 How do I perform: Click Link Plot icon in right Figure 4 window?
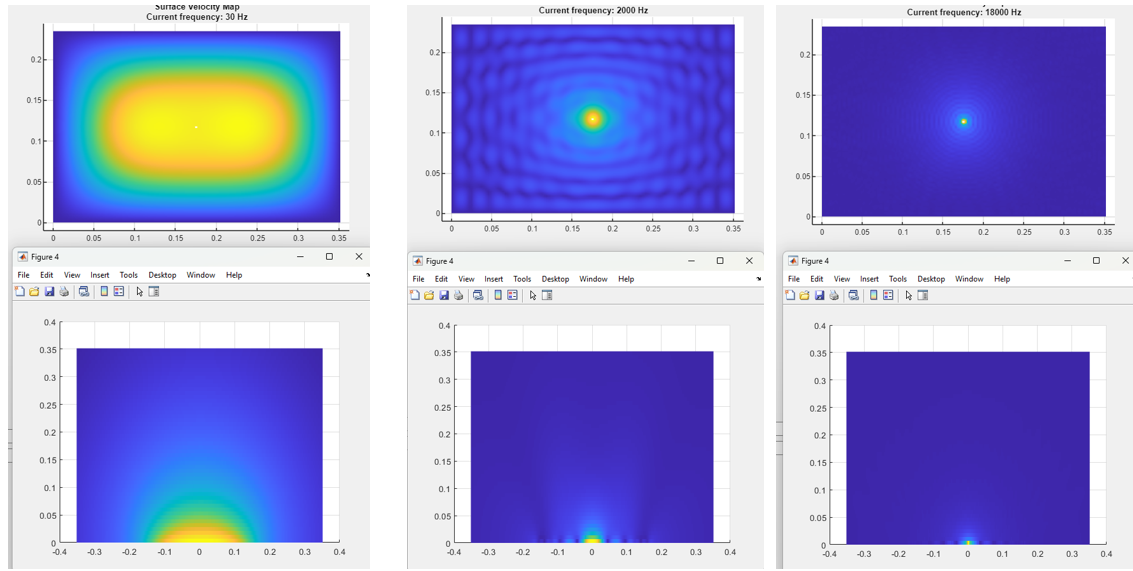853,295
